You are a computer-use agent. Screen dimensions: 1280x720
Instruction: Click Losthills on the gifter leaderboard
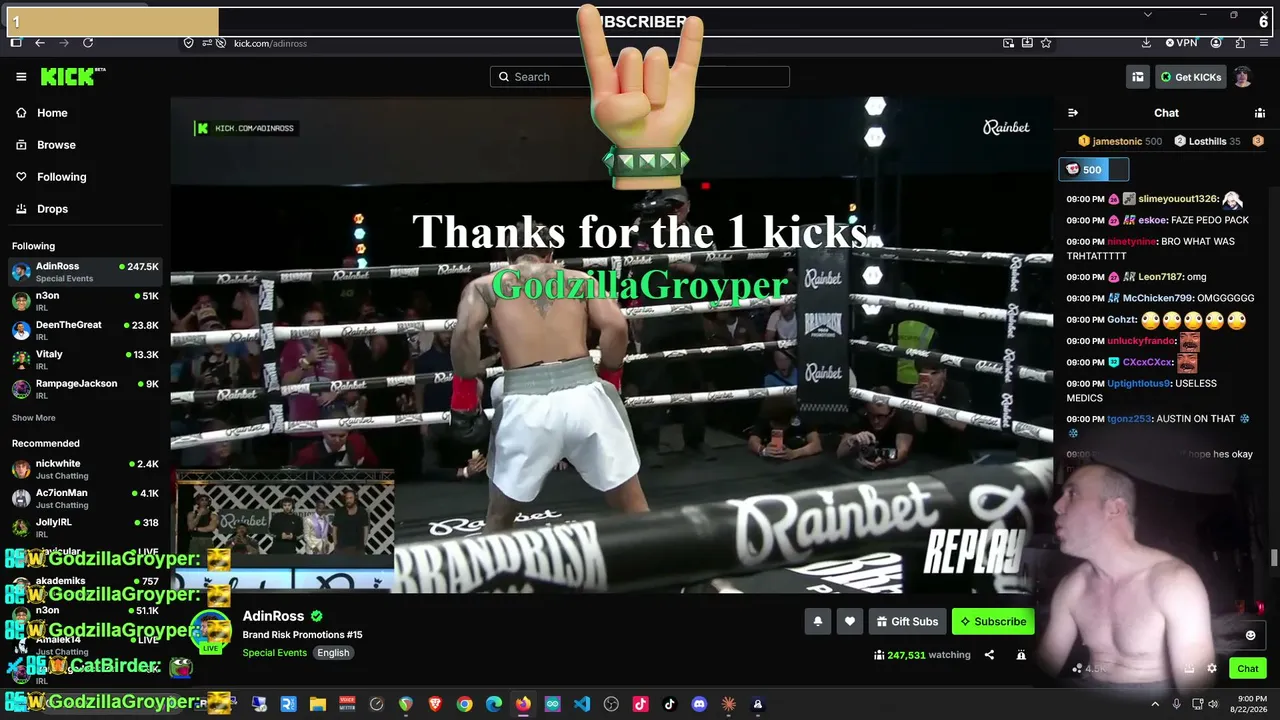pos(1207,141)
